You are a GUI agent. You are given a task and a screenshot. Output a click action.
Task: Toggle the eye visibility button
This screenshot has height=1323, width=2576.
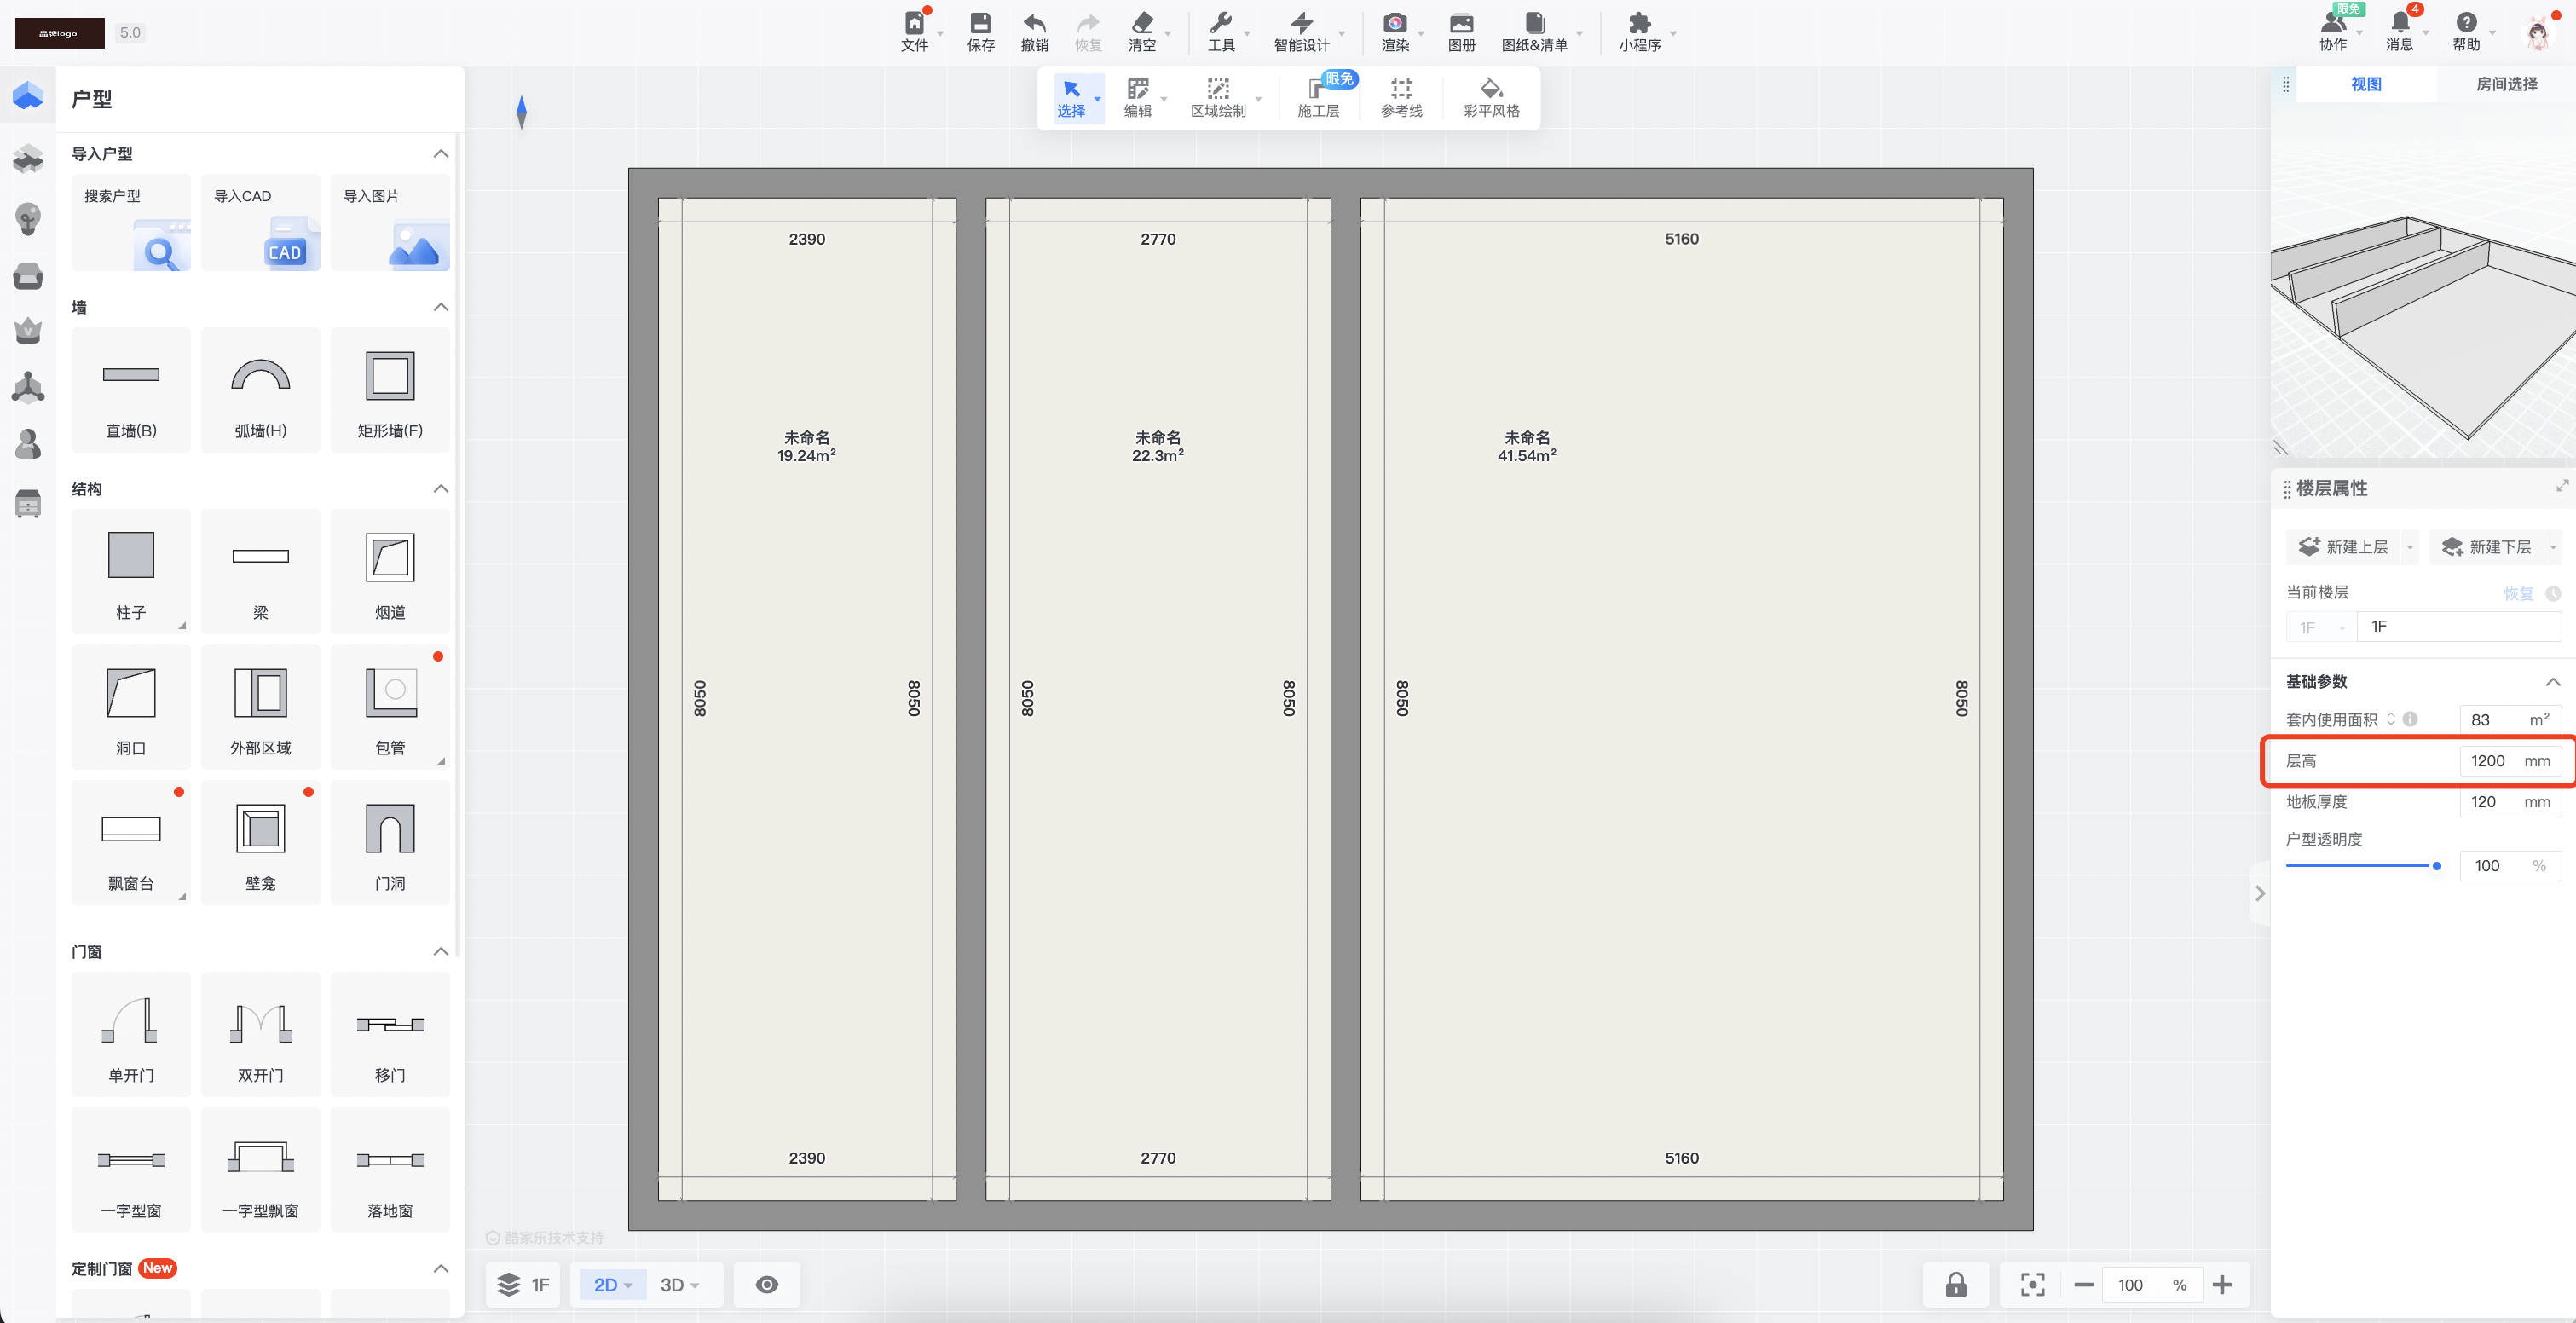766,1285
